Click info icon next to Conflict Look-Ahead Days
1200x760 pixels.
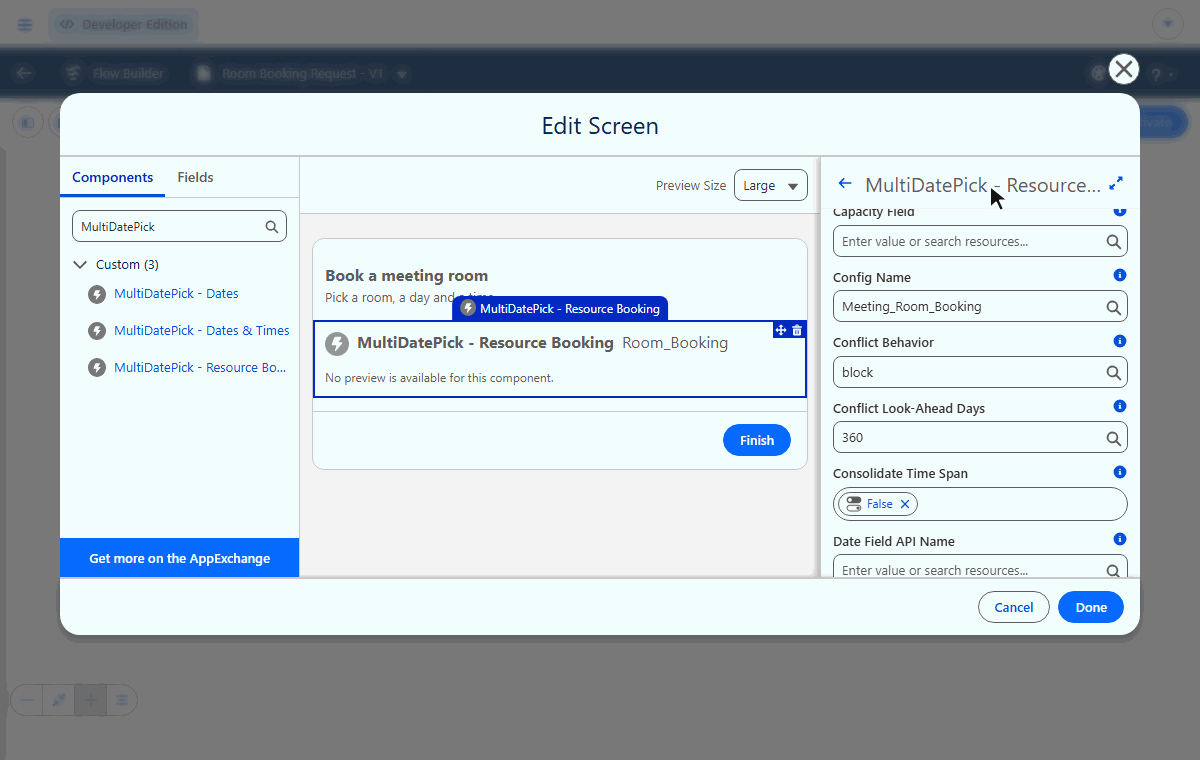[x=1120, y=406]
